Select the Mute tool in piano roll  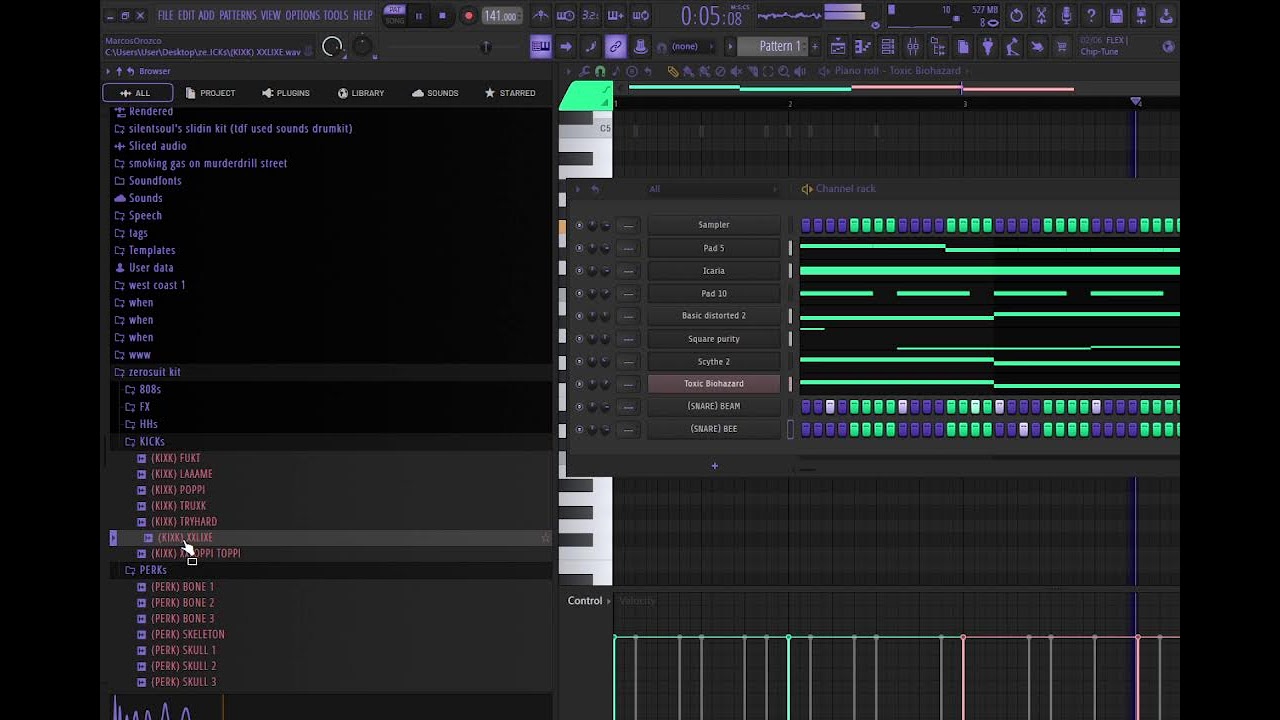737,71
